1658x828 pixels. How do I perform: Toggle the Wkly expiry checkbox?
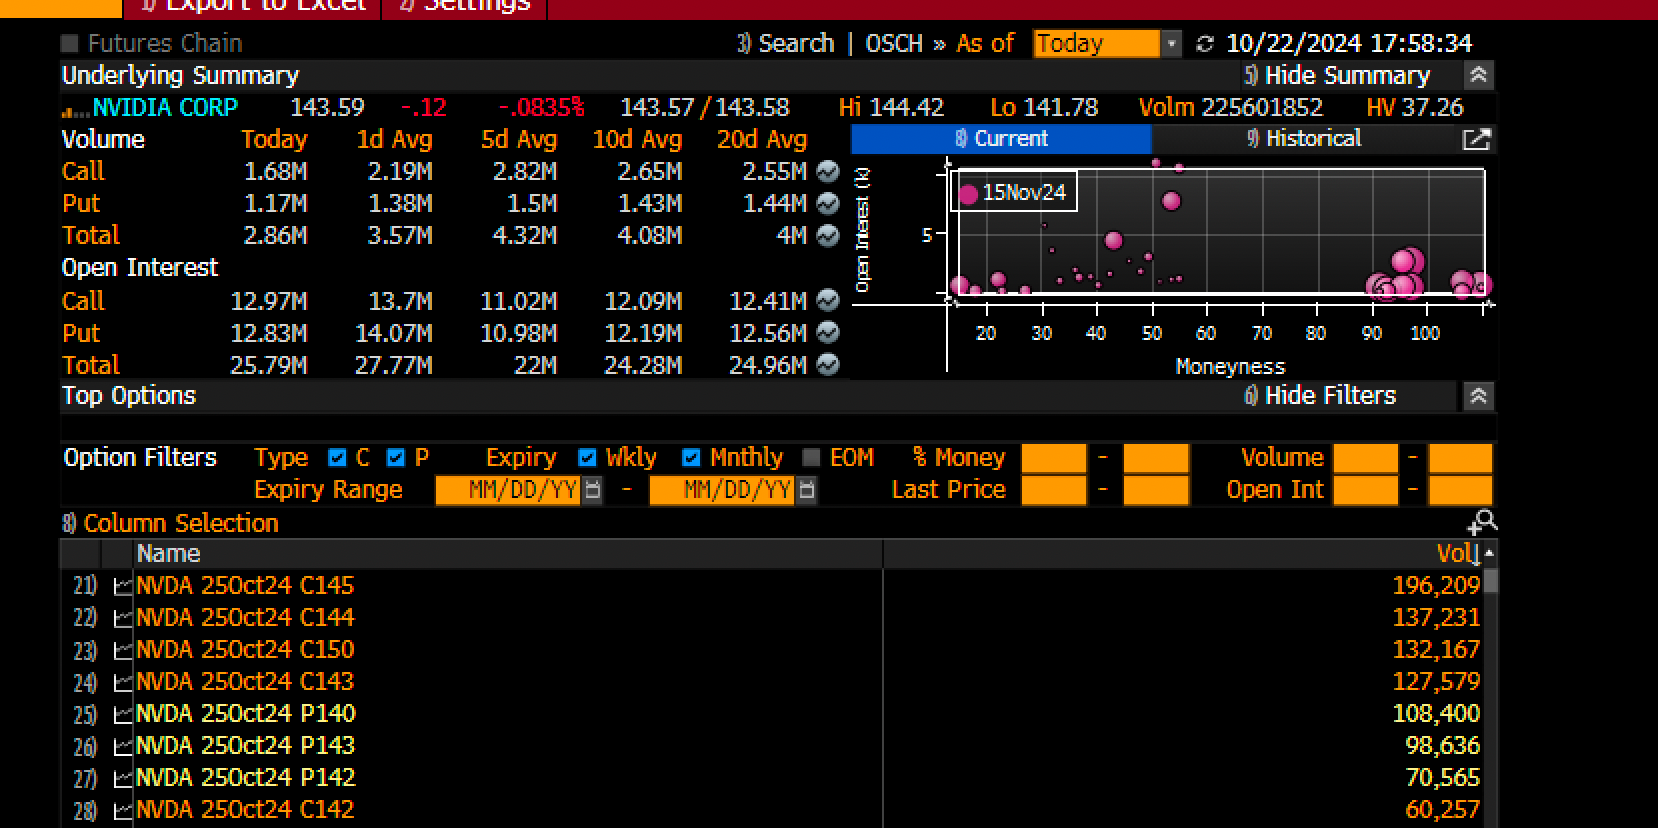(587, 458)
